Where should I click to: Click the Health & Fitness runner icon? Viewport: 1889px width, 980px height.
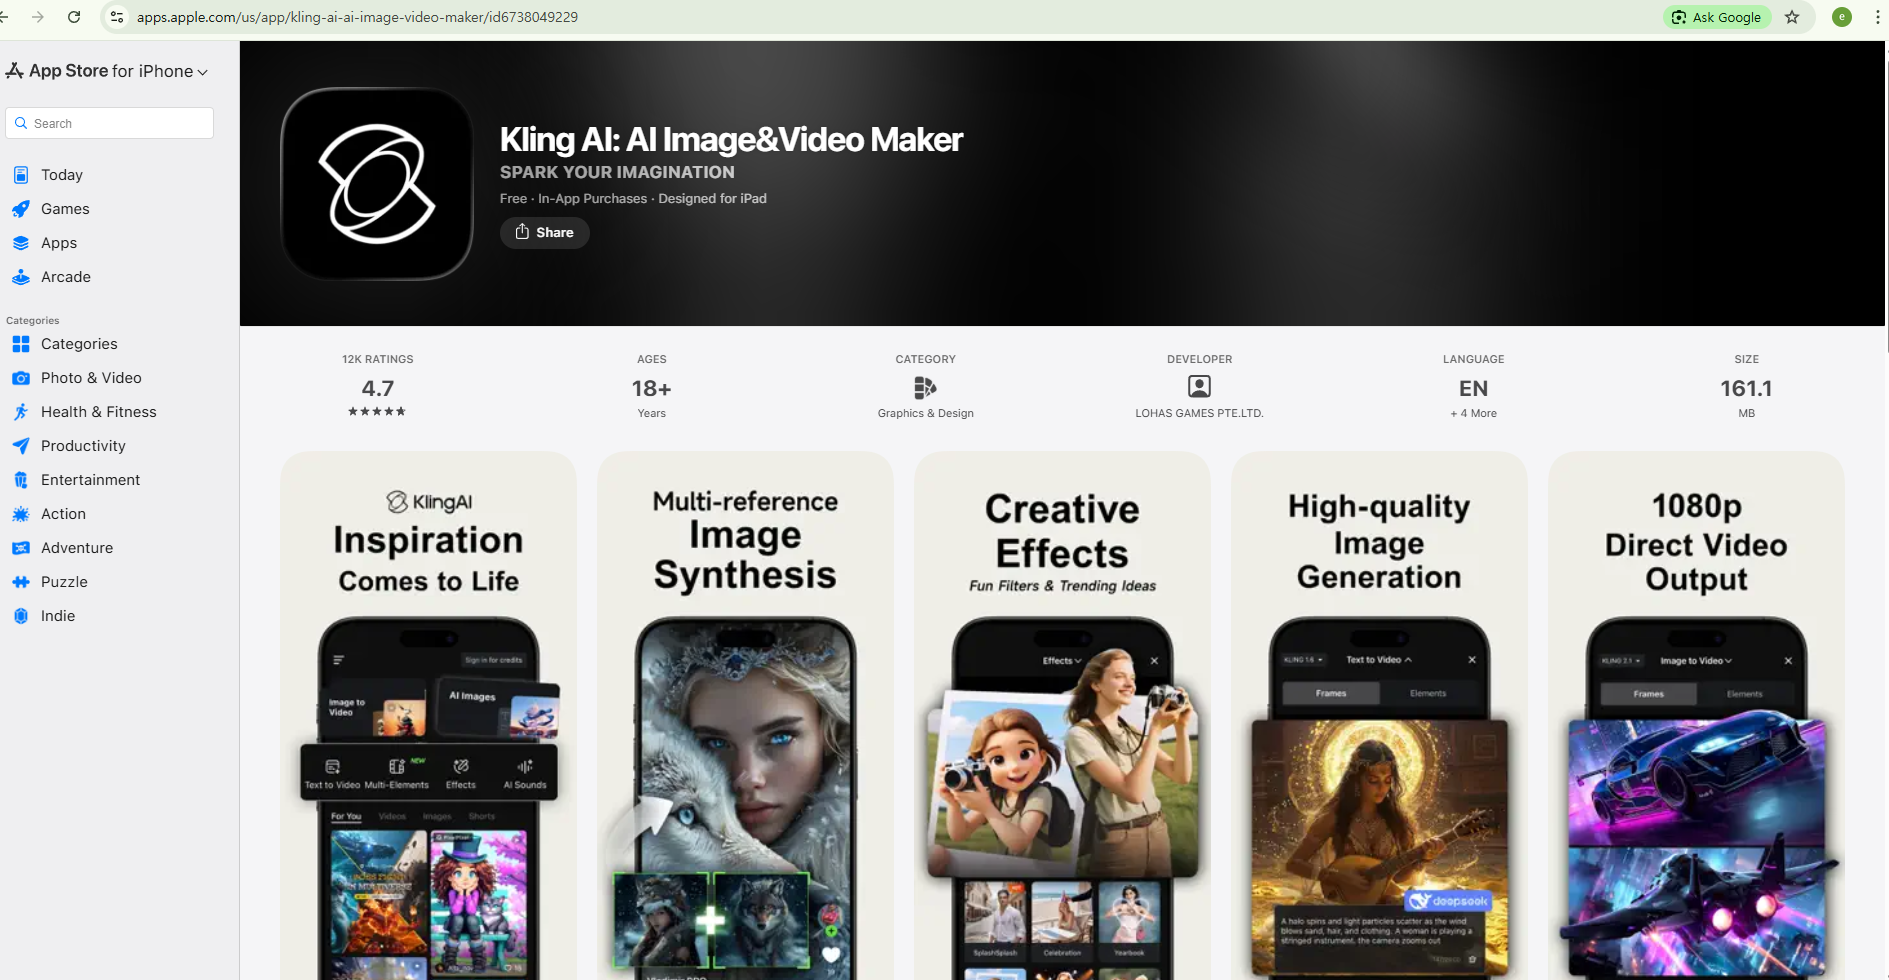21,412
